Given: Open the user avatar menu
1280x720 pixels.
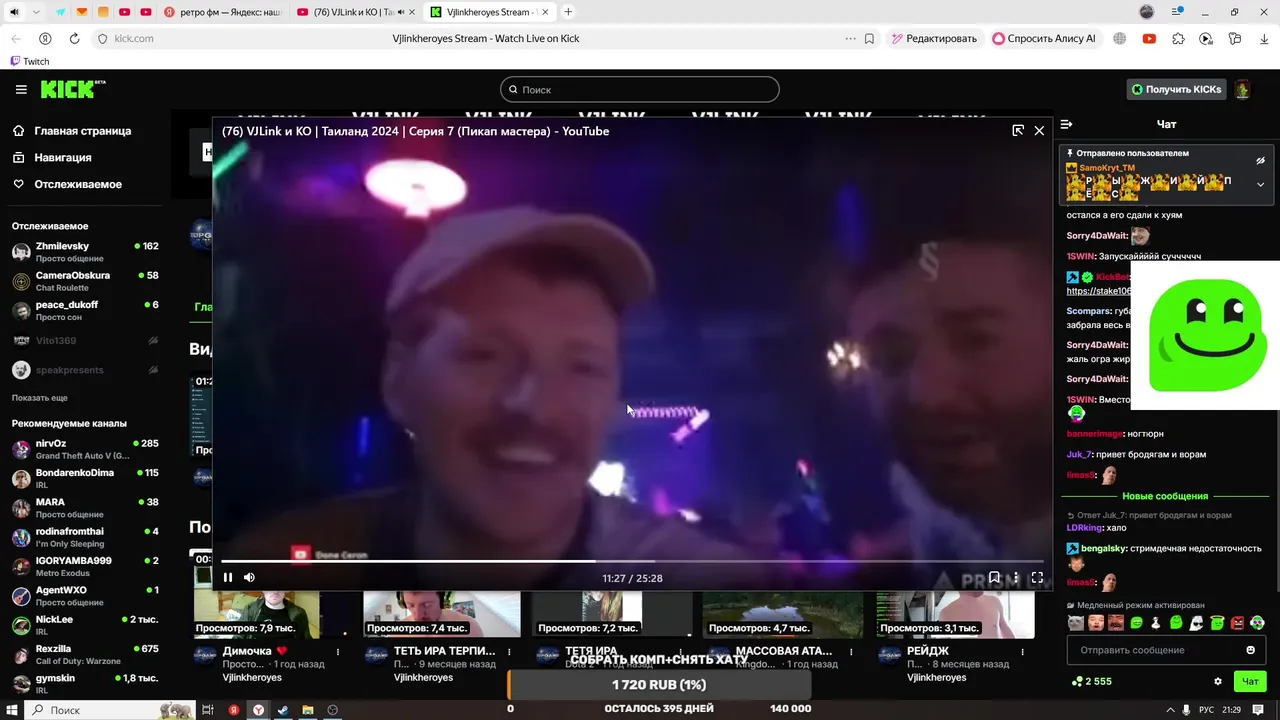Looking at the screenshot, I should (1243, 89).
